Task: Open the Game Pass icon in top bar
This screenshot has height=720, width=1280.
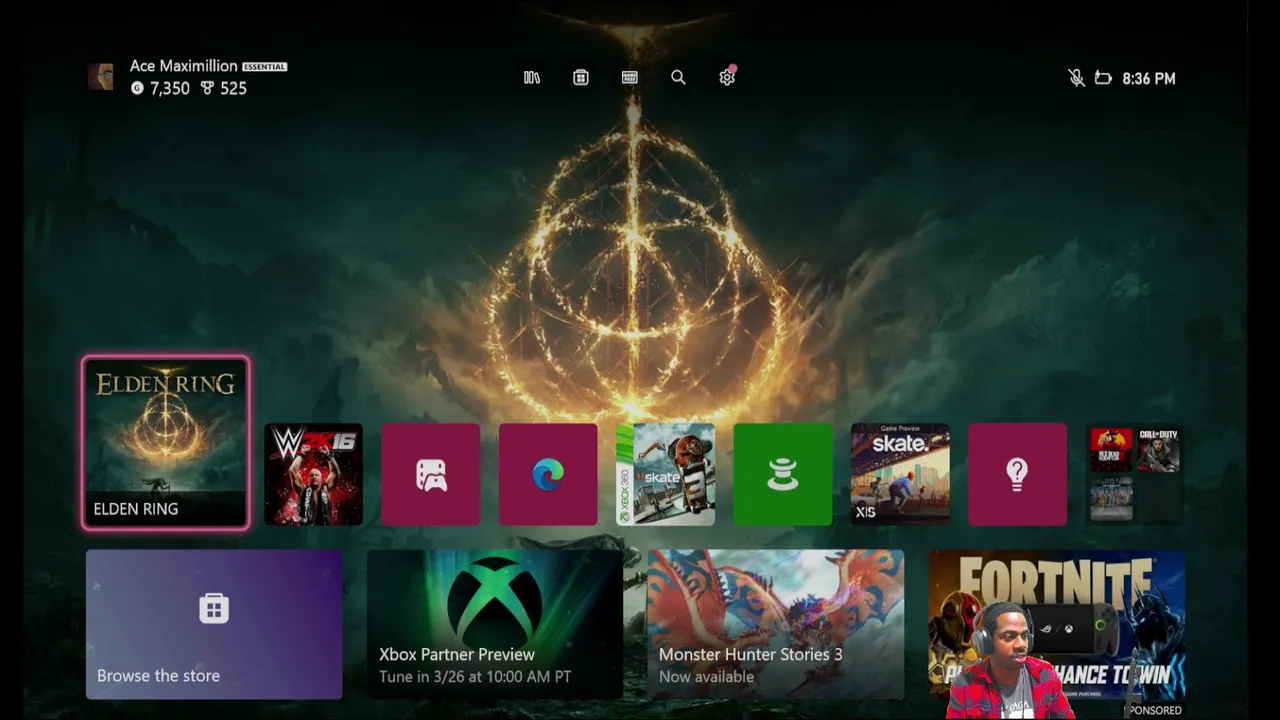Action: coord(630,78)
